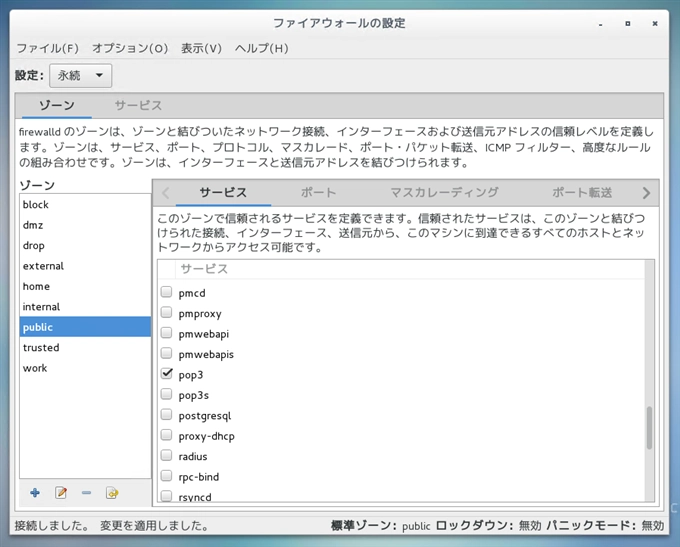Open the オプション(O) menu
The width and height of the screenshot is (680, 547).
(x=130, y=48)
